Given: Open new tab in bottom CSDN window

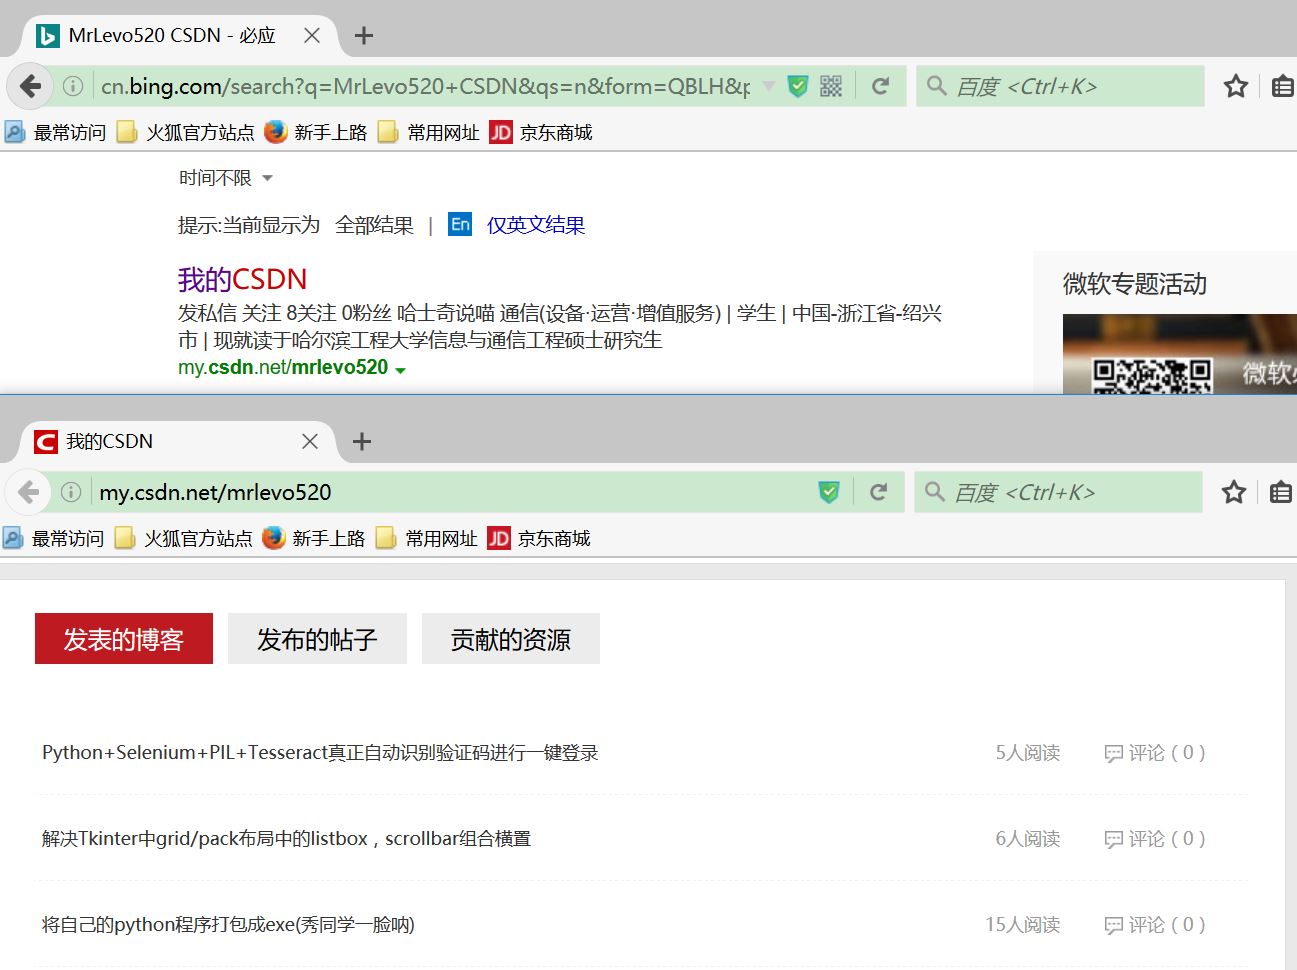Looking at the screenshot, I should click(362, 441).
